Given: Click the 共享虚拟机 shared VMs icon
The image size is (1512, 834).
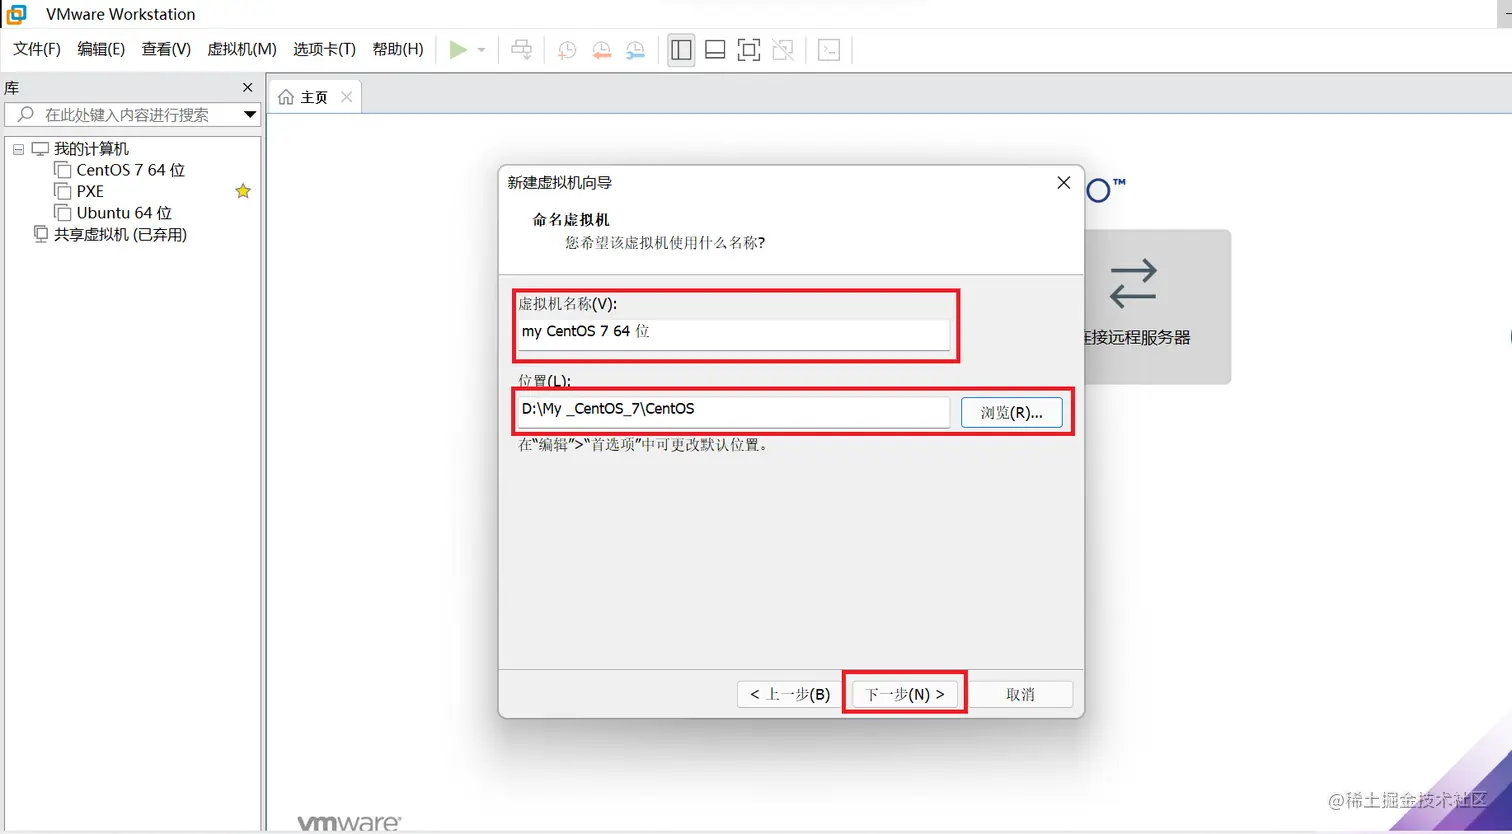Looking at the screenshot, I should click(41, 234).
